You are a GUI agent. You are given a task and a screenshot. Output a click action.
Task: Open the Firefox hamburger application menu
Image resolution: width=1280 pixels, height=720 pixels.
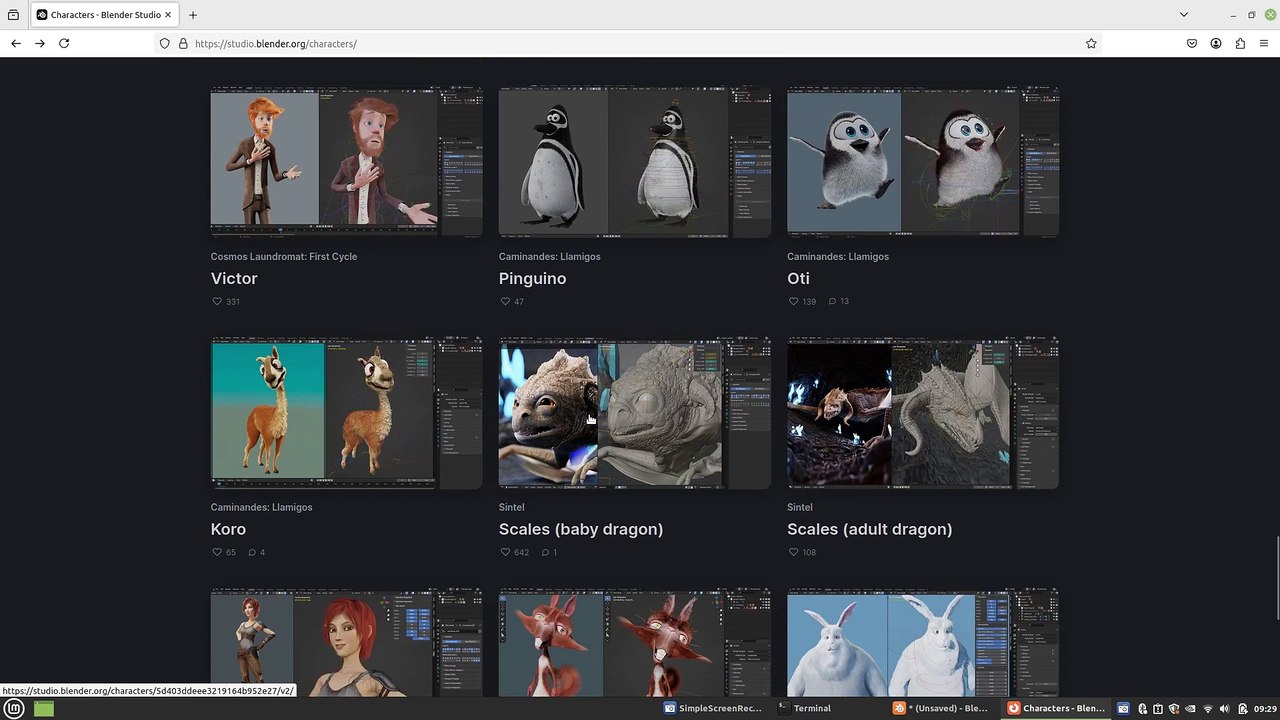1264,44
